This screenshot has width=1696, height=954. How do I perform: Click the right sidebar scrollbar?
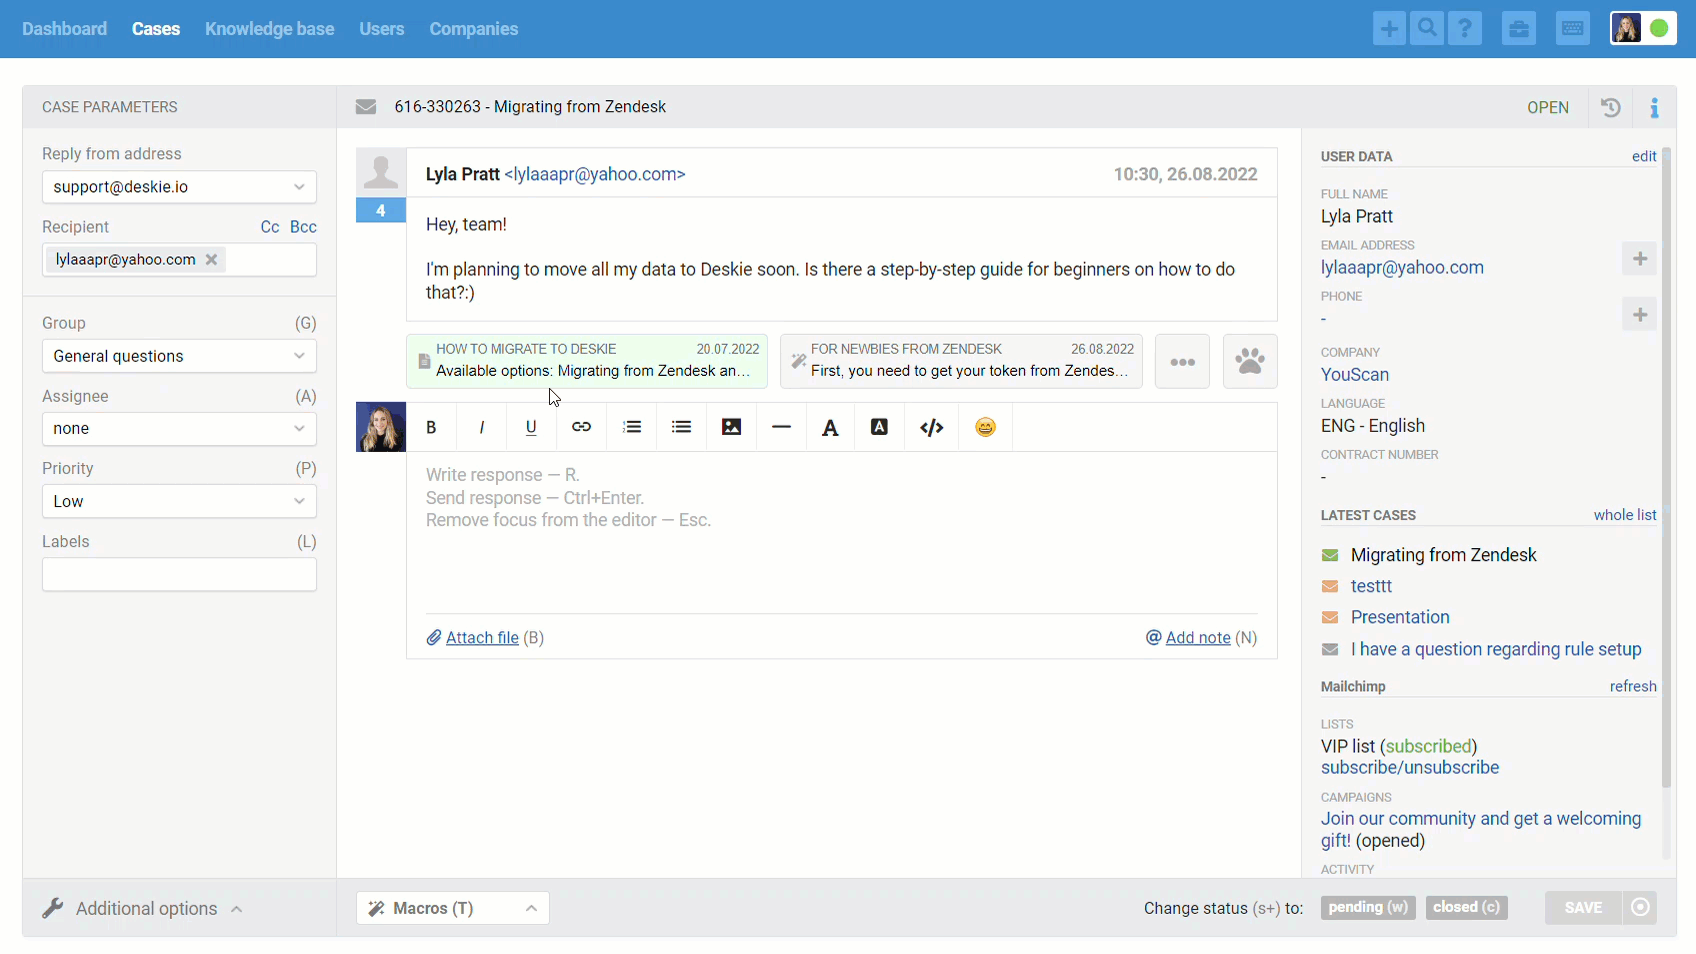point(1666,467)
